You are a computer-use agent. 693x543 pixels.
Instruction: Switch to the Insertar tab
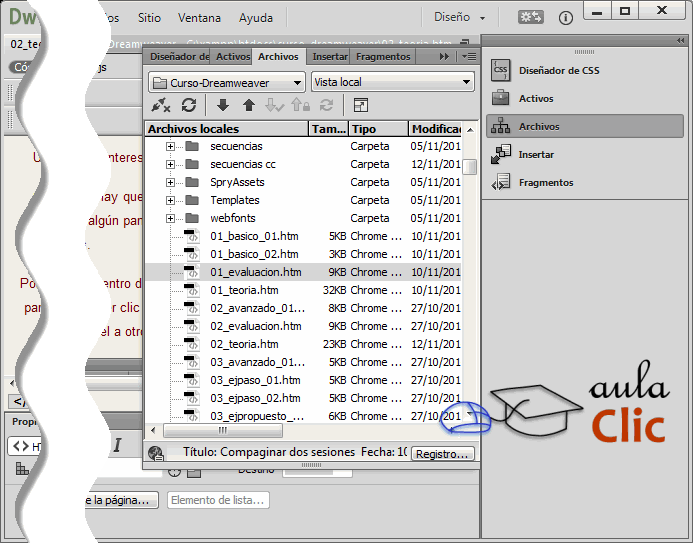click(x=330, y=57)
